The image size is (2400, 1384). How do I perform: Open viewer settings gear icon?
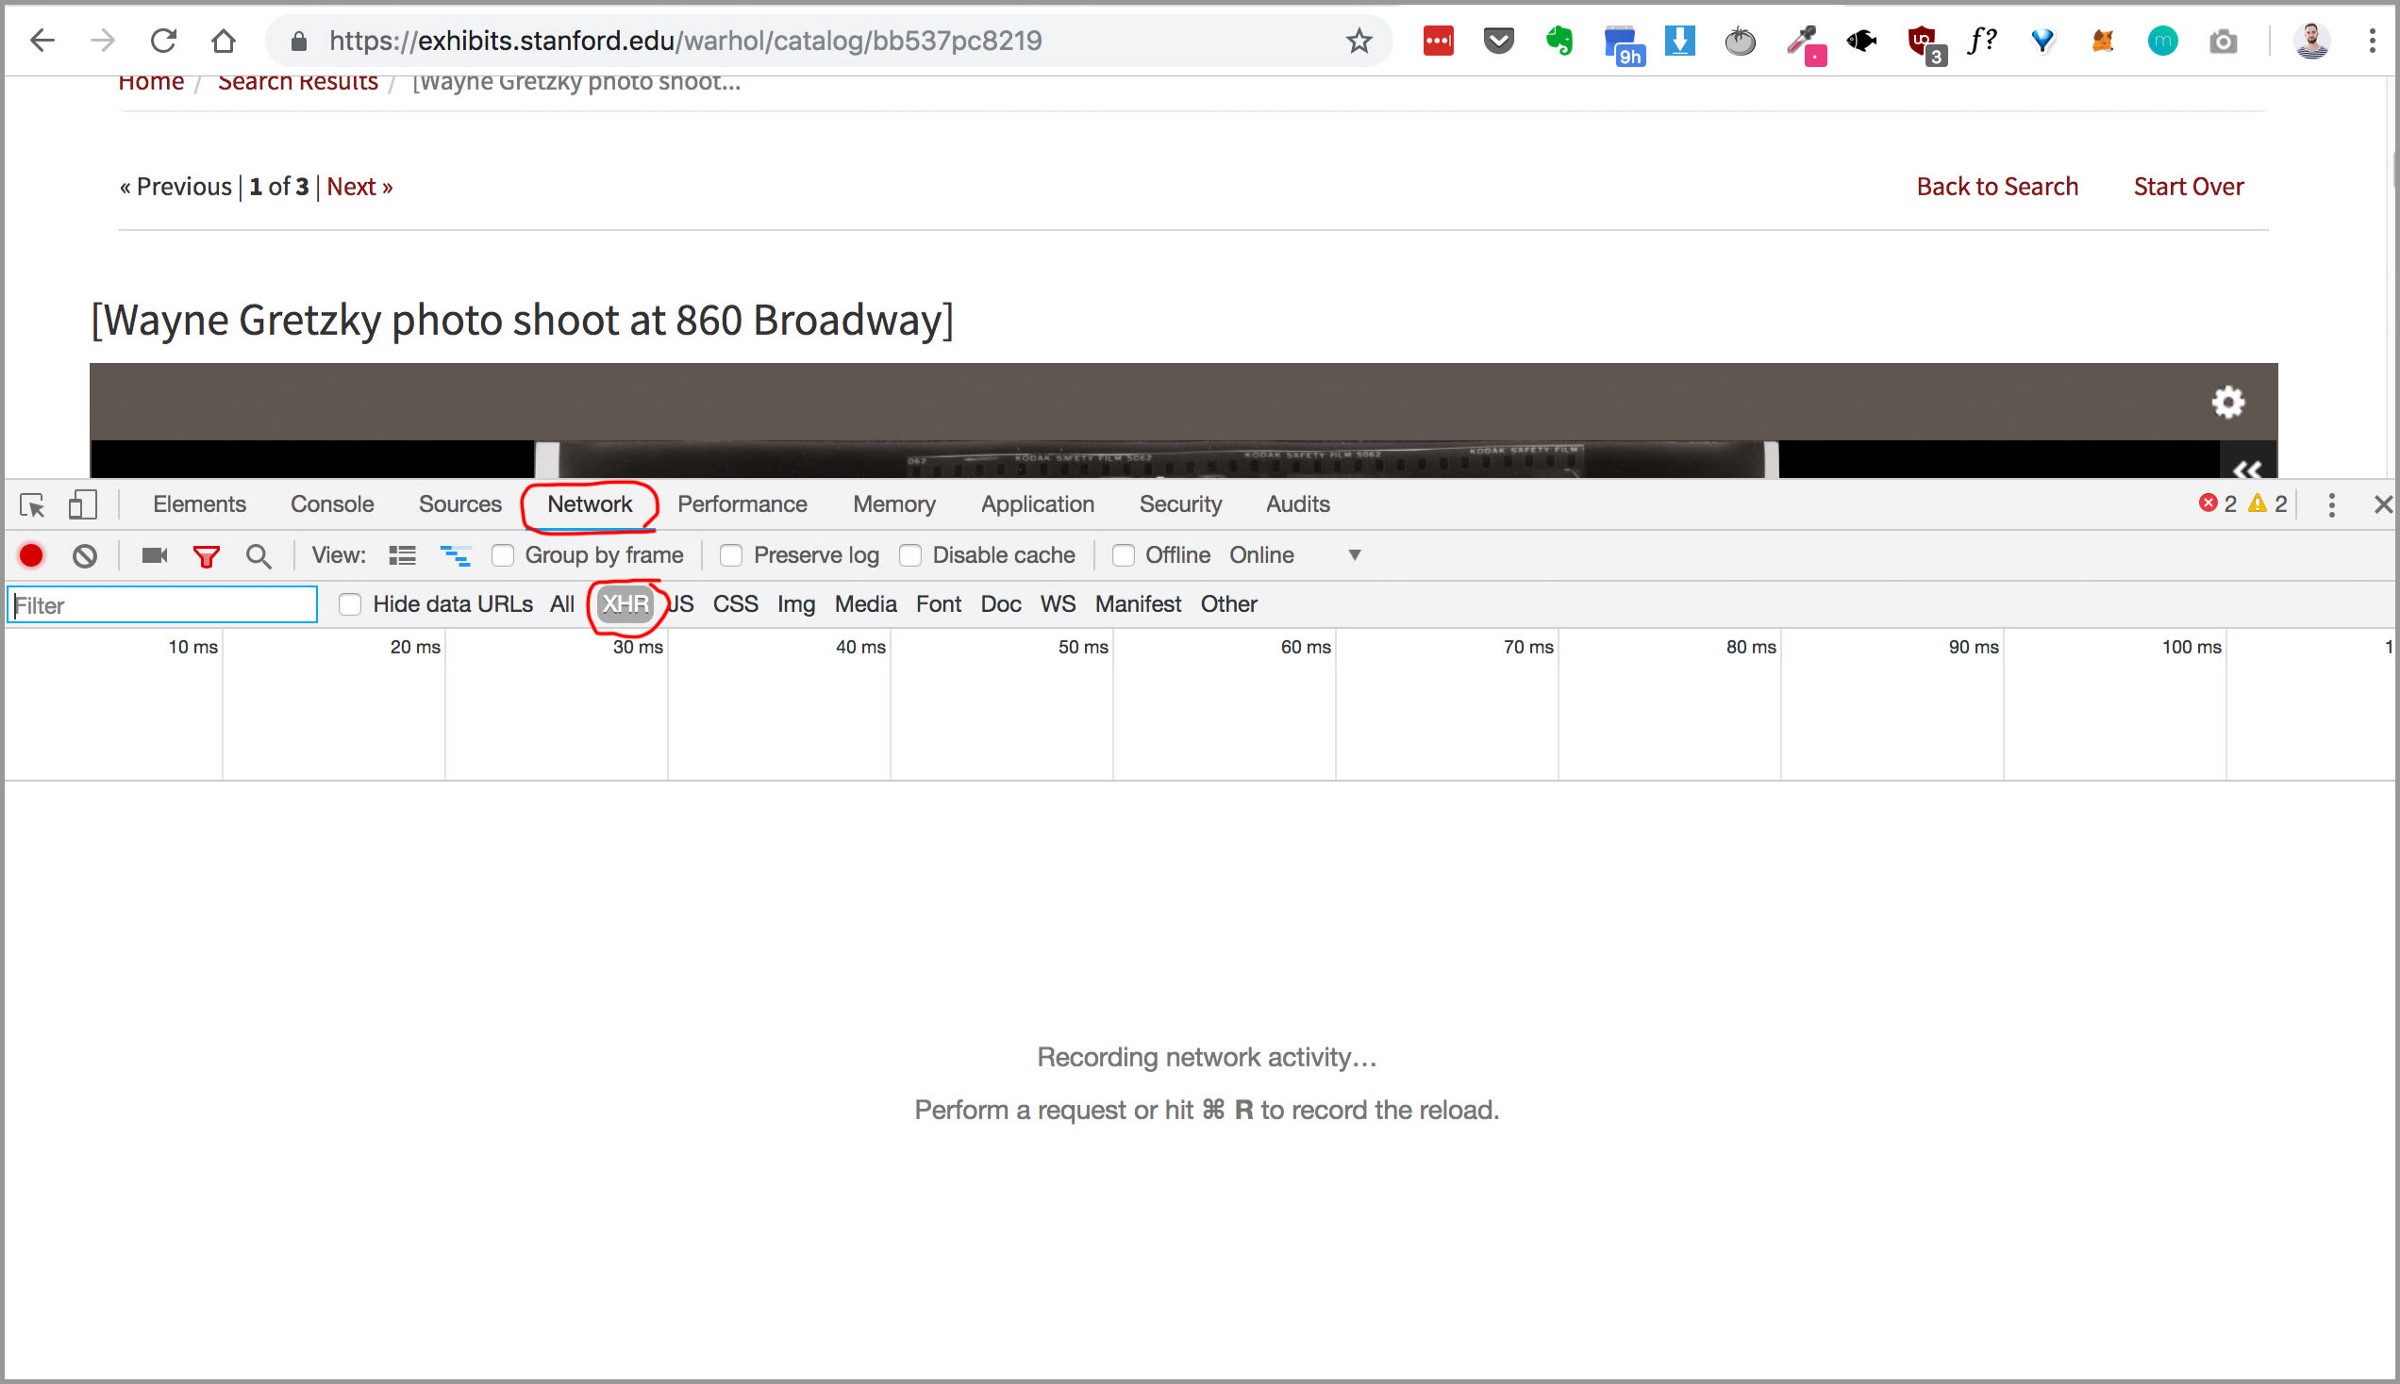click(x=2227, y=402)
